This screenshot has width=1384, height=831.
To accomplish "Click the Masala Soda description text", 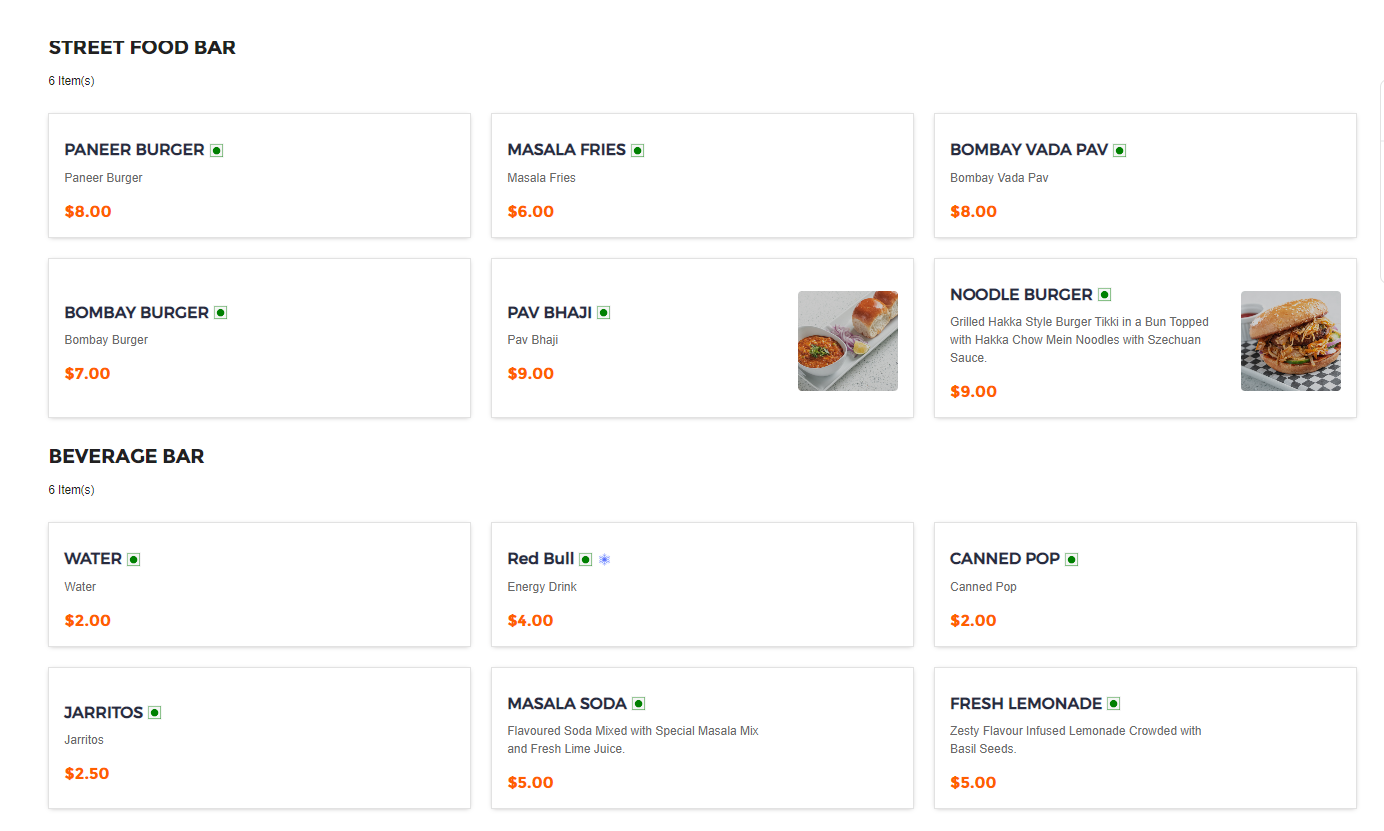I will tap(632, 740).
